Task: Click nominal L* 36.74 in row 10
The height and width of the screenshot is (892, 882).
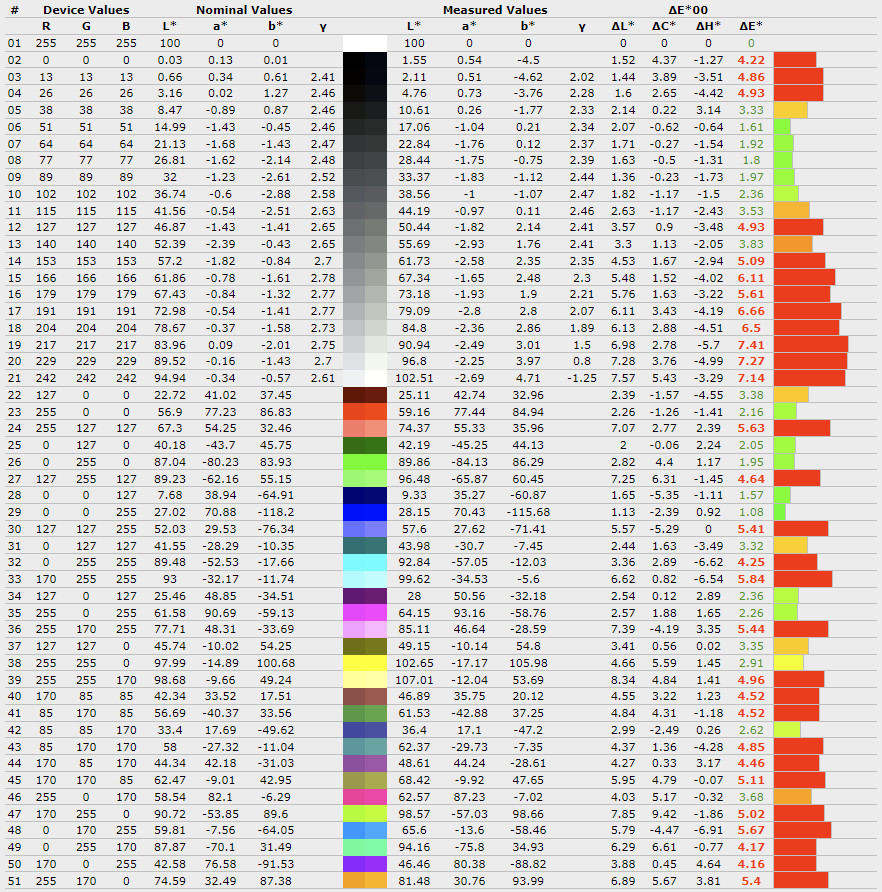Action: [170, 194]
